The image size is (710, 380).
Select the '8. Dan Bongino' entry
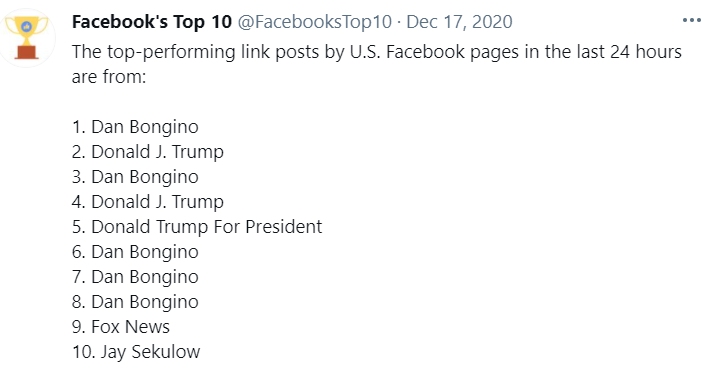(135, 302)
